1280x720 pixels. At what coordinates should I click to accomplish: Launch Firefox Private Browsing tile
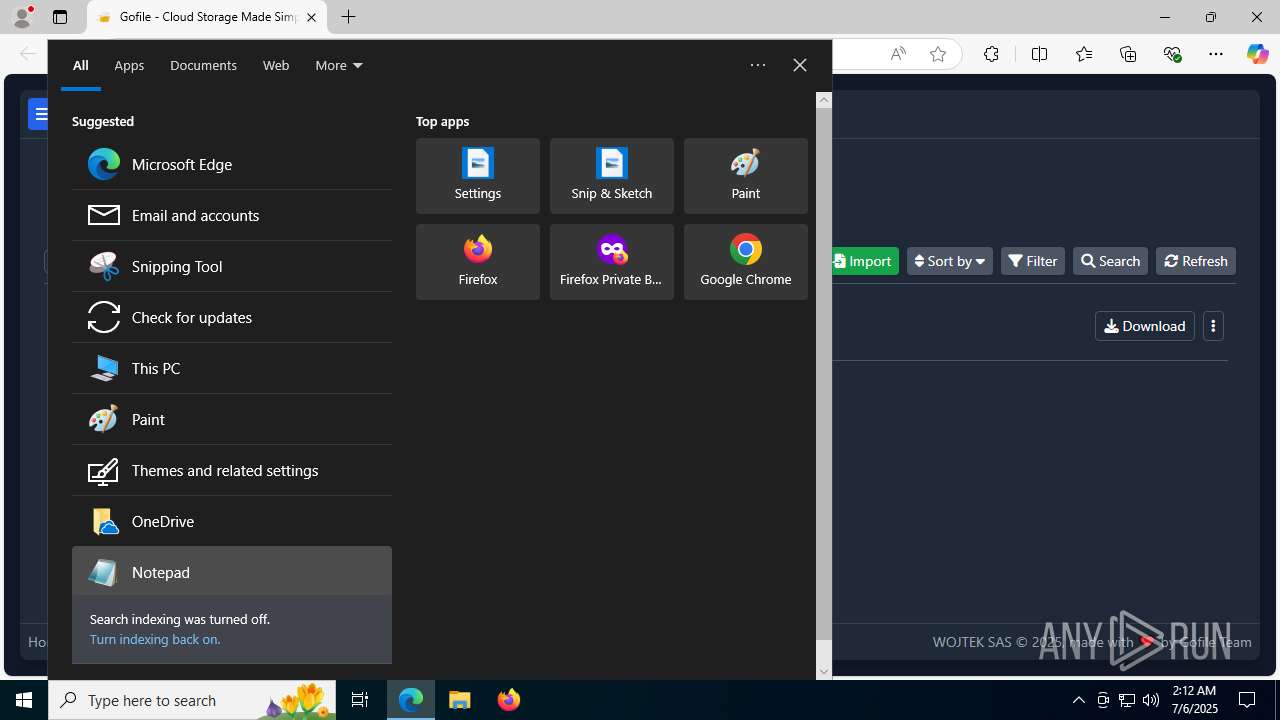click(x=612, y=262)
